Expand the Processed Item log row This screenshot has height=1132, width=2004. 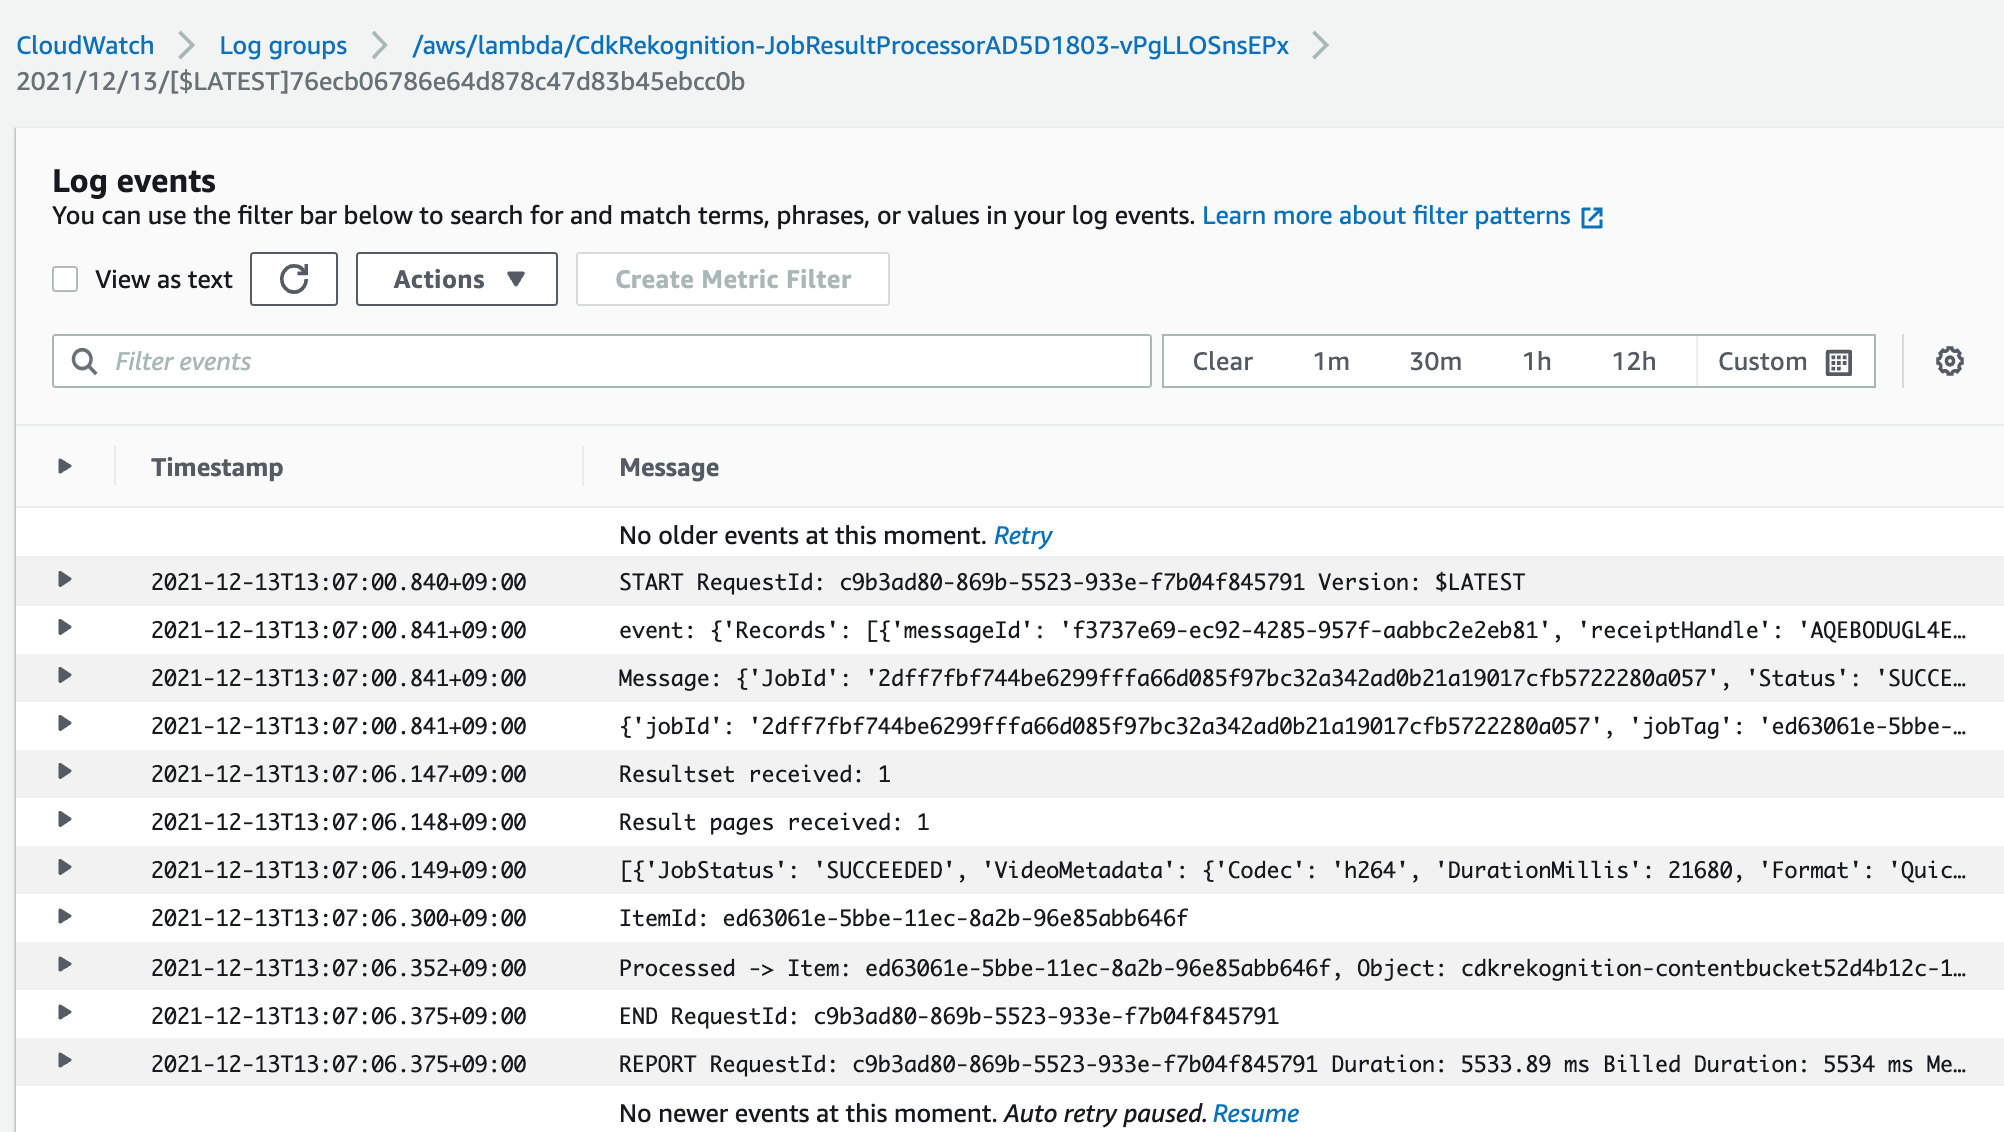coord(65,965)
